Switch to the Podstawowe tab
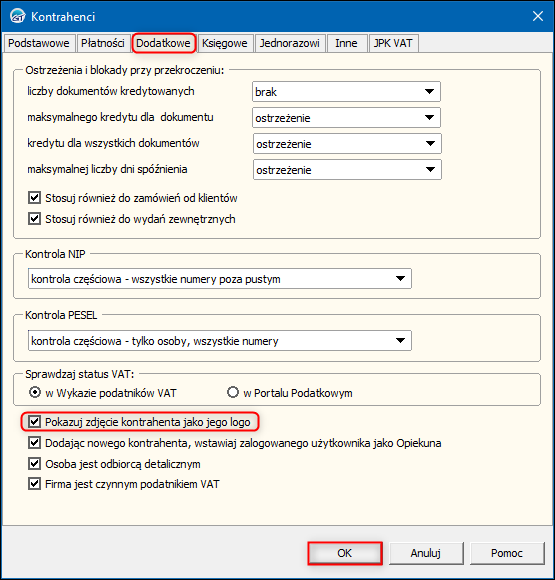Screen dimensions: 555x580 tap(39, 43)
